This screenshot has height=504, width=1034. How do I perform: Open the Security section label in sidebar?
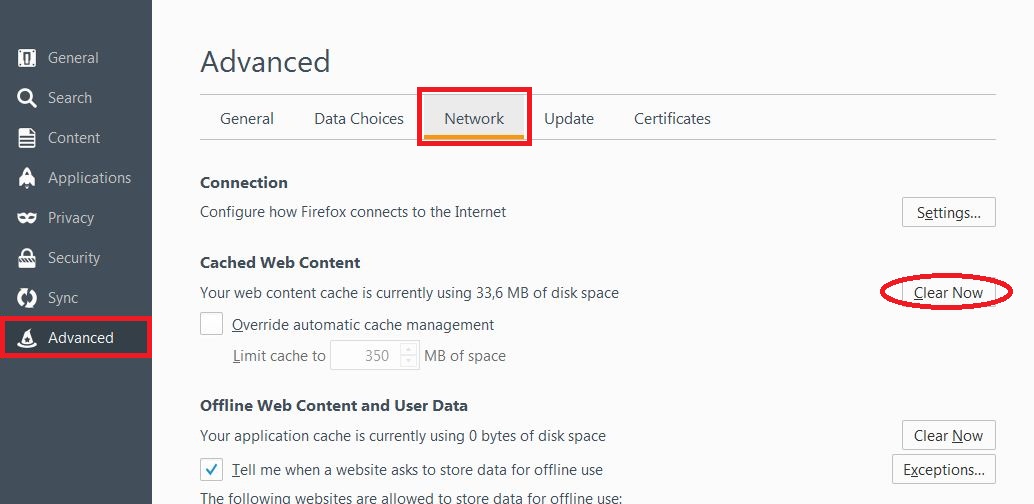73,258
